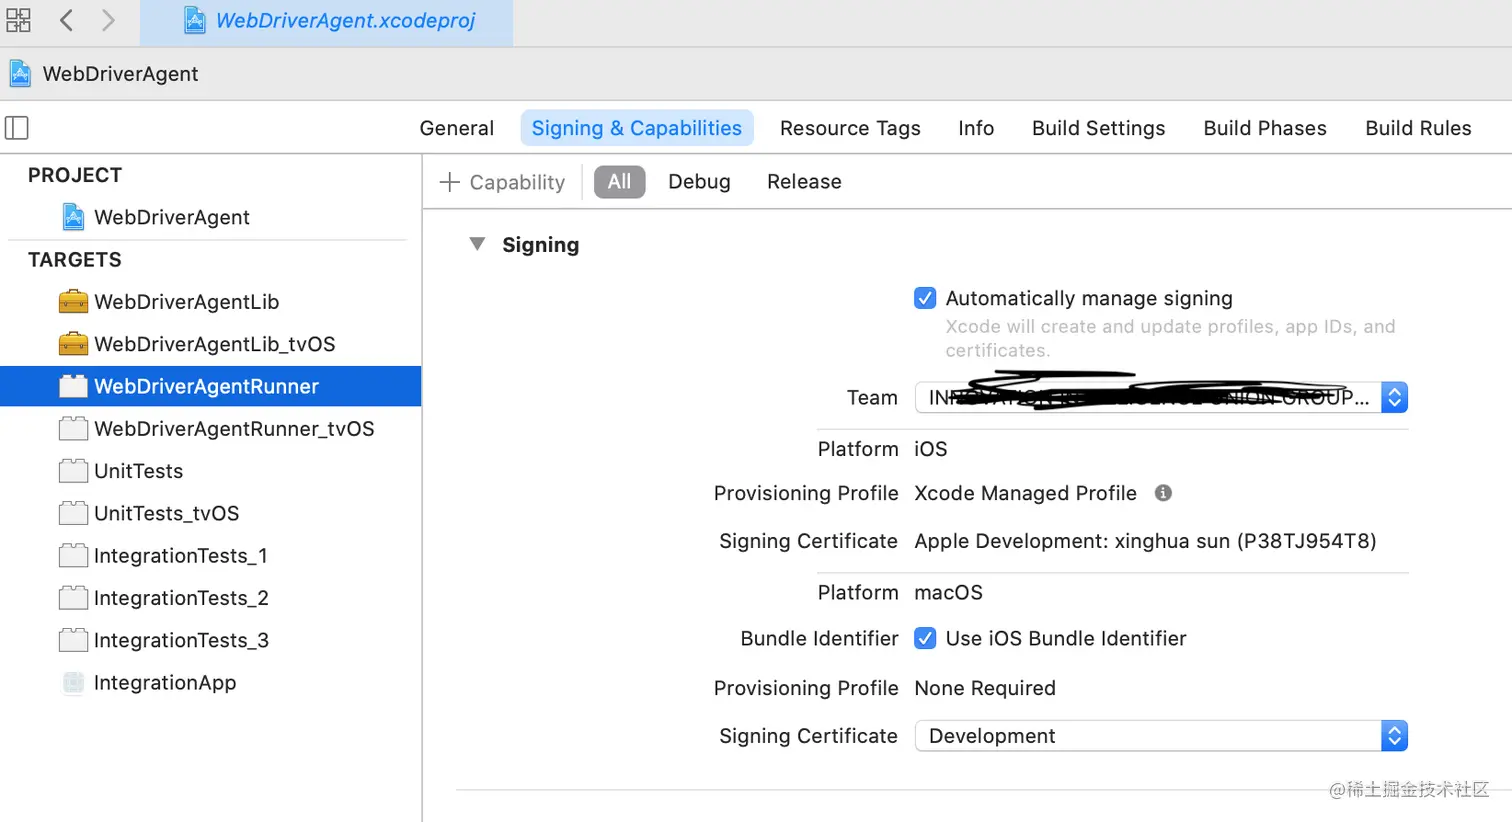
Task: Click the WebDriverAgent breadcrumb project icon
Action: click(x=20, y=73)
